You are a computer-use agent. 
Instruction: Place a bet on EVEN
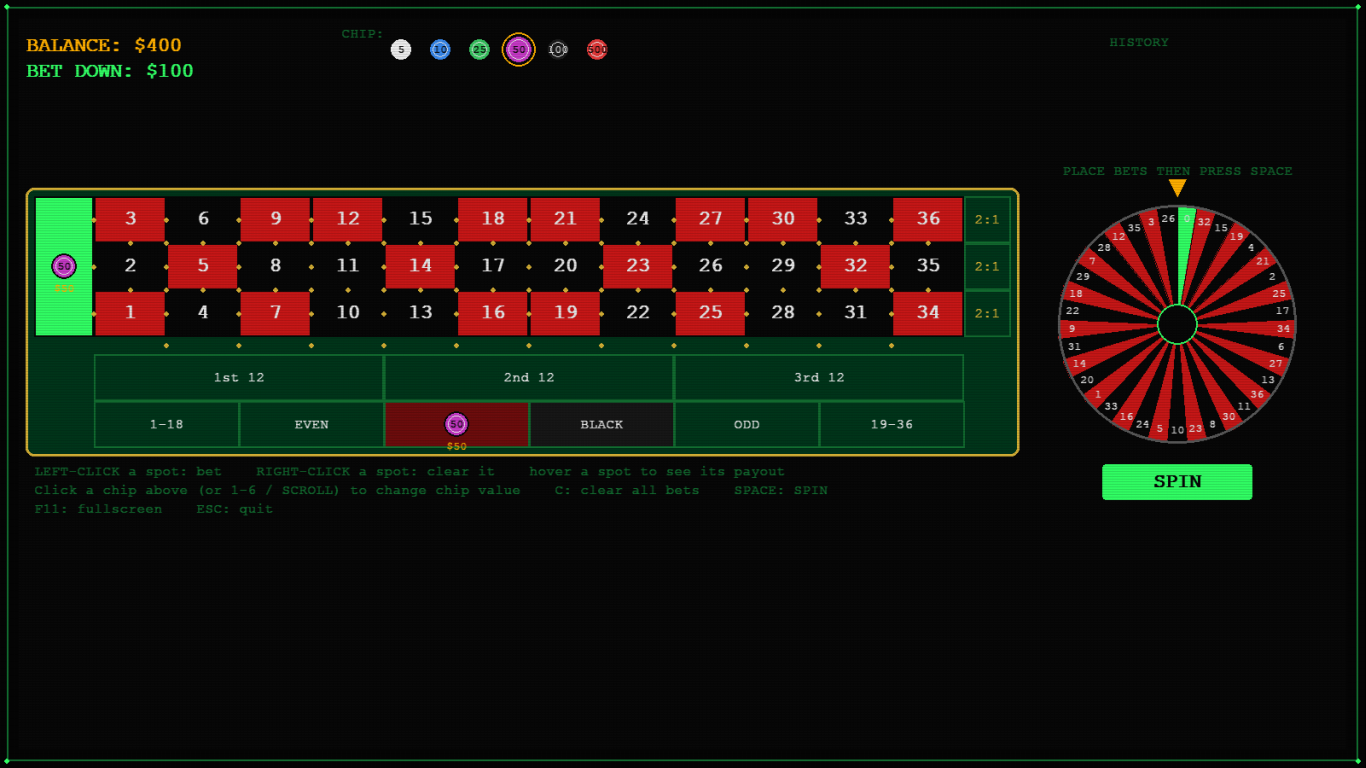point(312,424)
